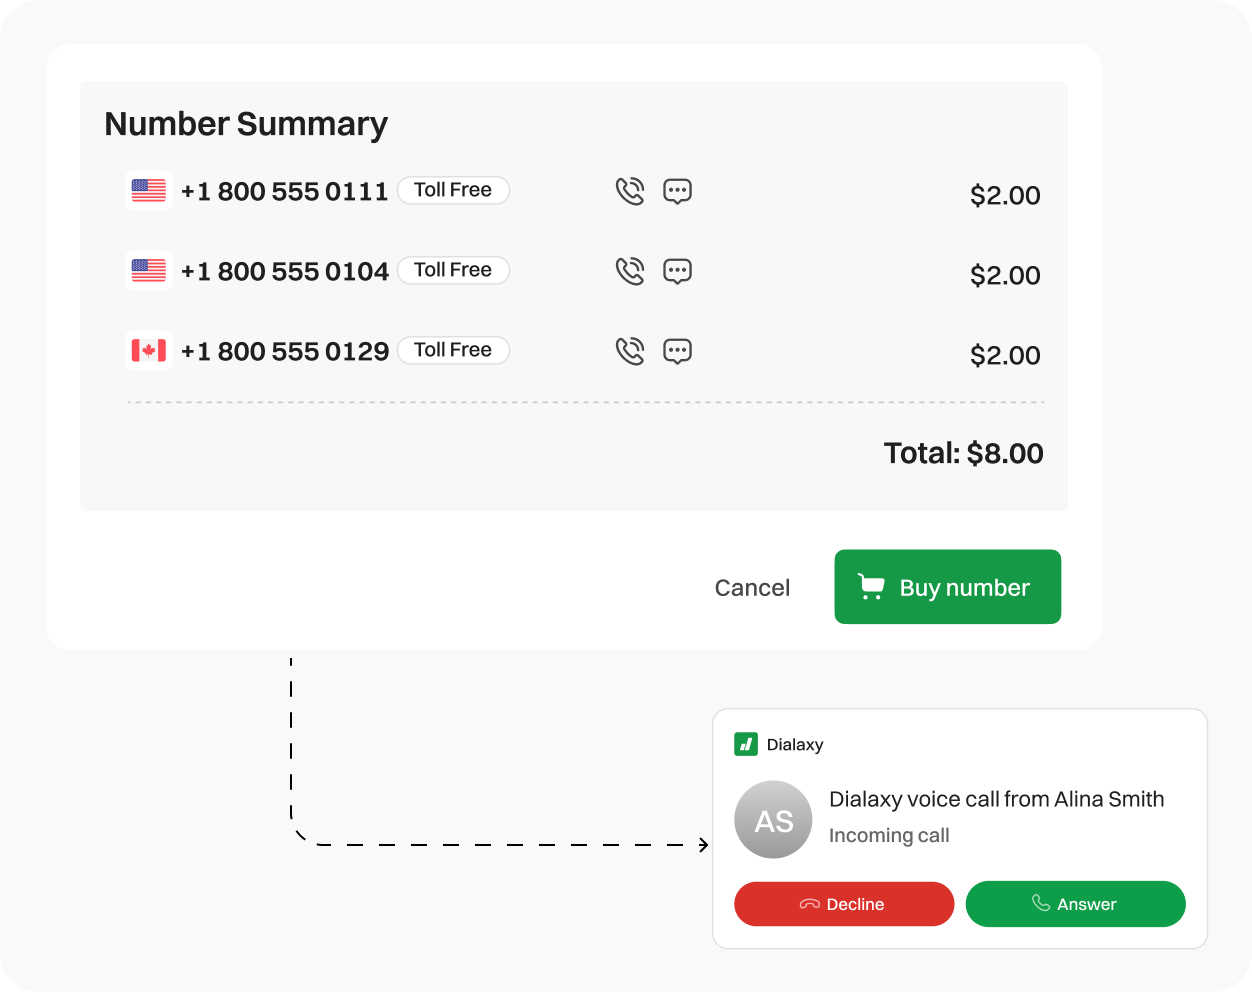Click the Total $8.00 amount

pyautogui.click(x=963, y=453)
